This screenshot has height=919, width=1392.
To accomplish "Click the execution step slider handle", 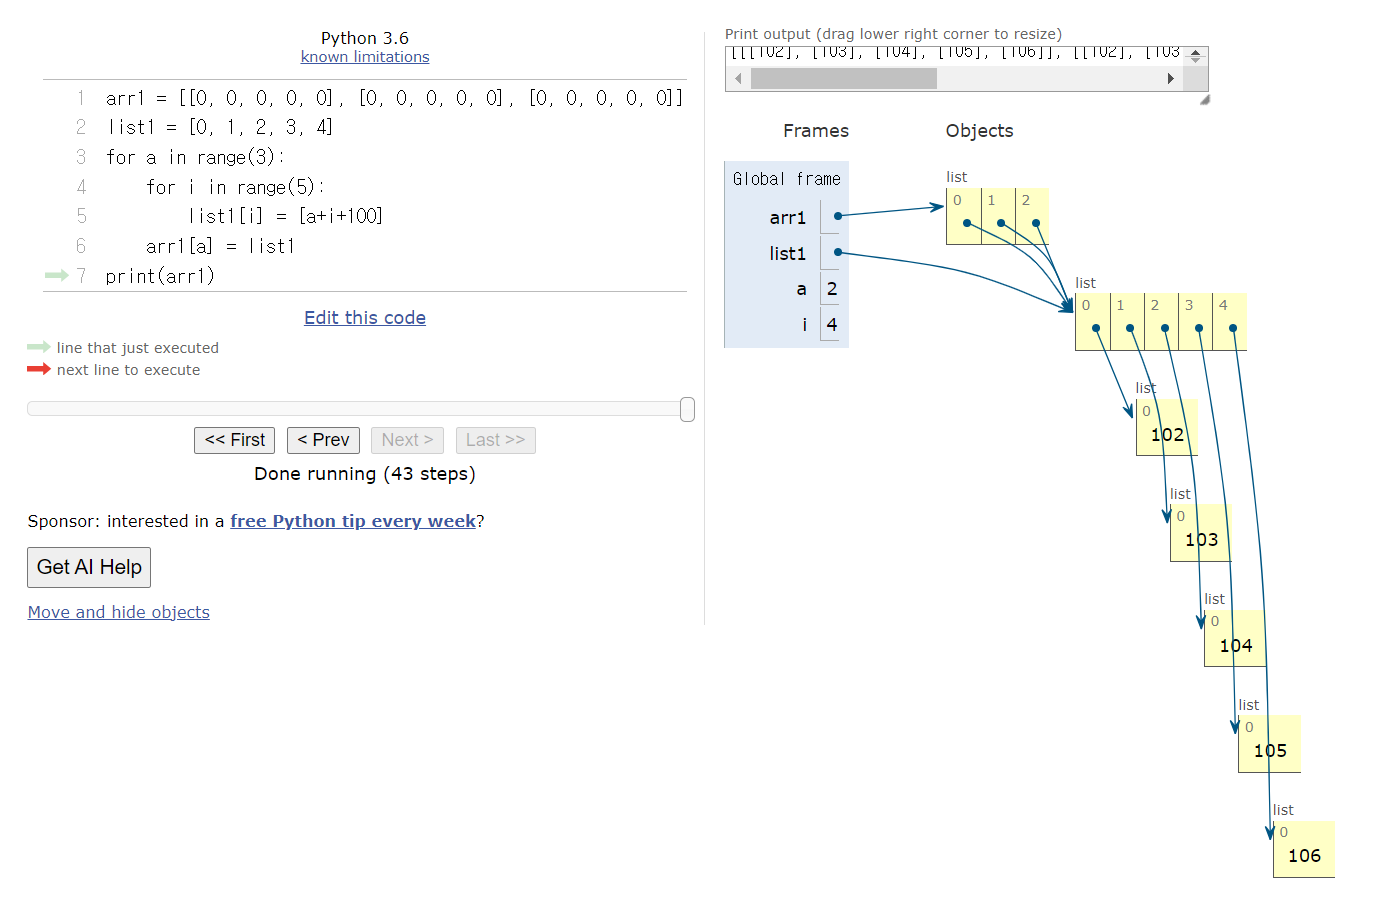I will (687, 409).
